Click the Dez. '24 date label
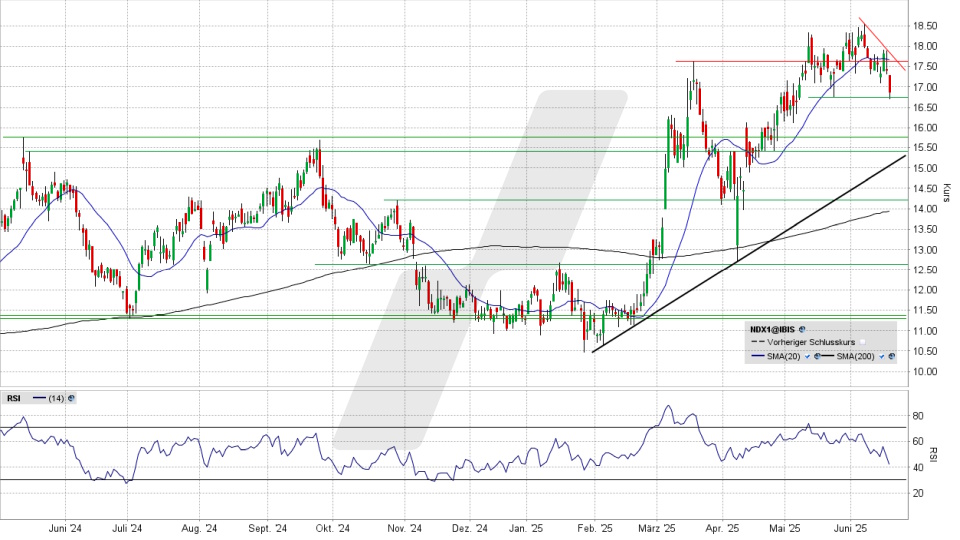This screenshot has height=540, width=960. (x=470, y=528)
